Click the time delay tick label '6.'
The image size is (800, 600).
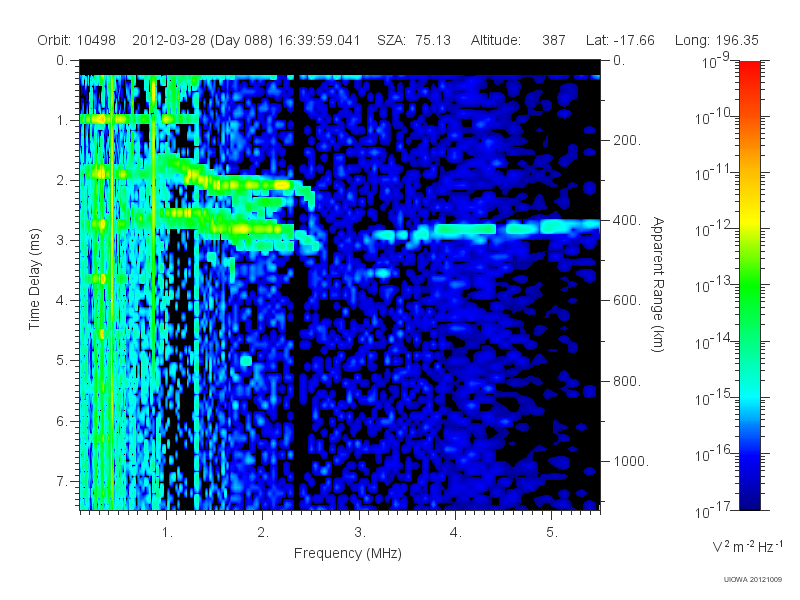point(62,421)
